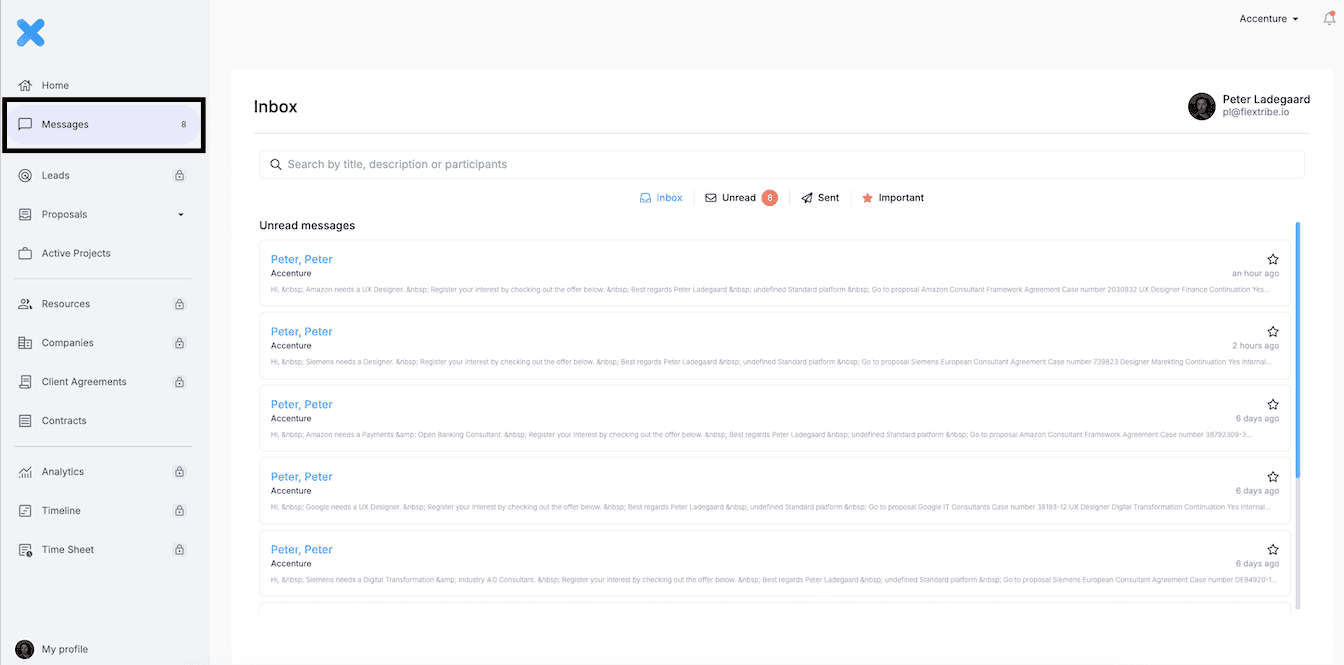Click the My profile avatar thumbnail
This screenshot has width=1344, height=665.
pyautogui.click(x=25, y=649)
